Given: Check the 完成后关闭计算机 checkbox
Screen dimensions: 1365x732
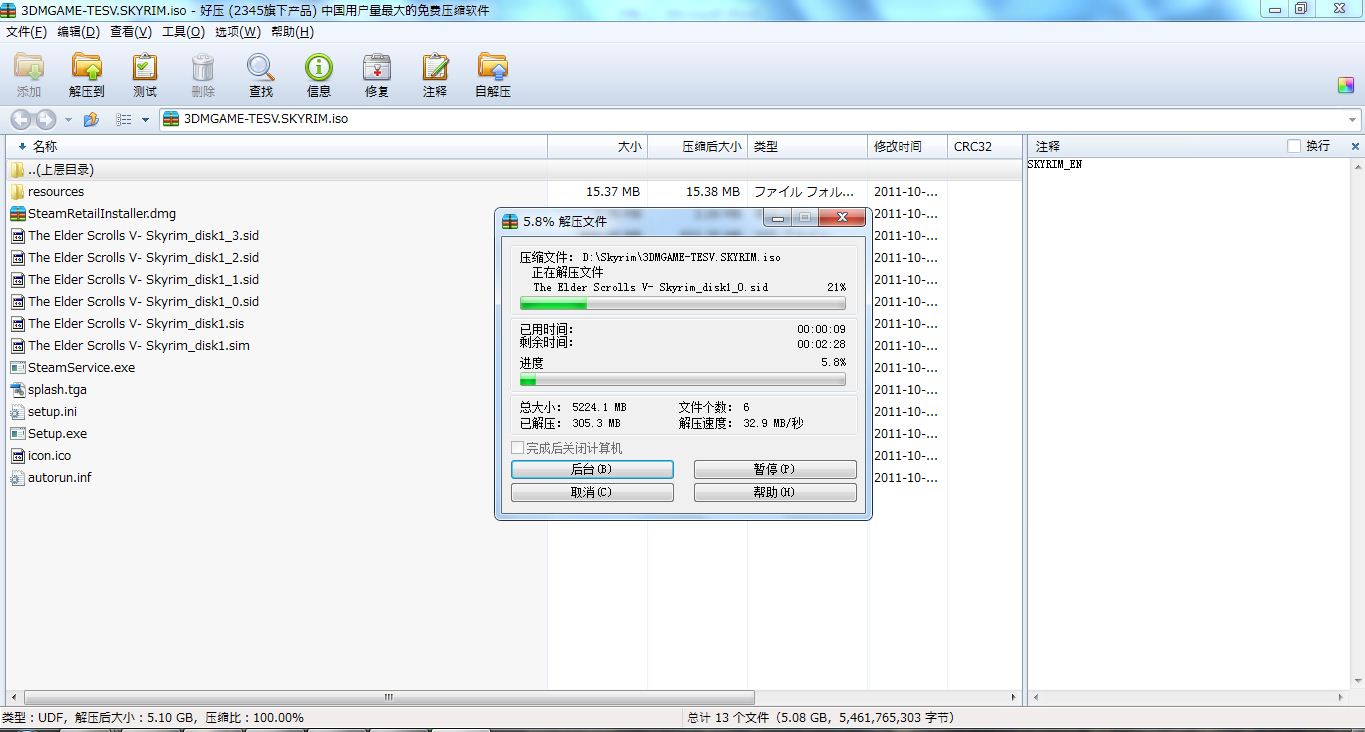Looking at the screenshot, I should 517,448.
